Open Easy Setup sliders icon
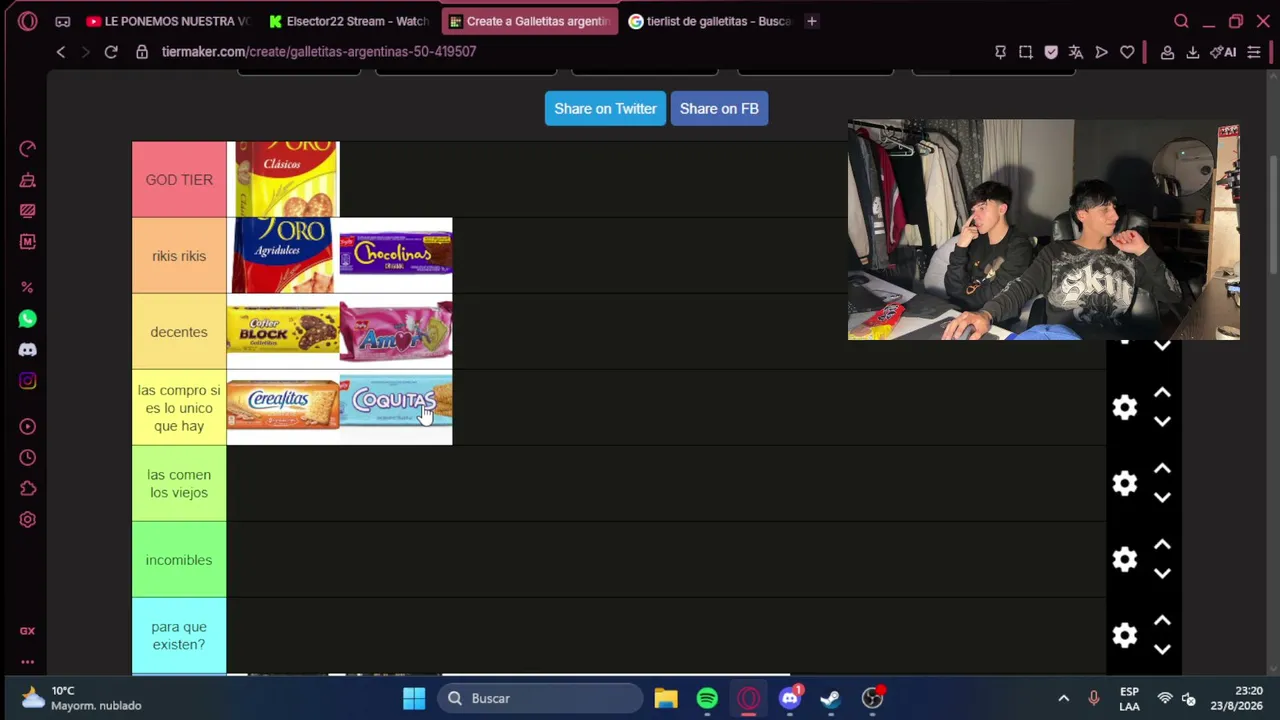 click(1254, 52)
